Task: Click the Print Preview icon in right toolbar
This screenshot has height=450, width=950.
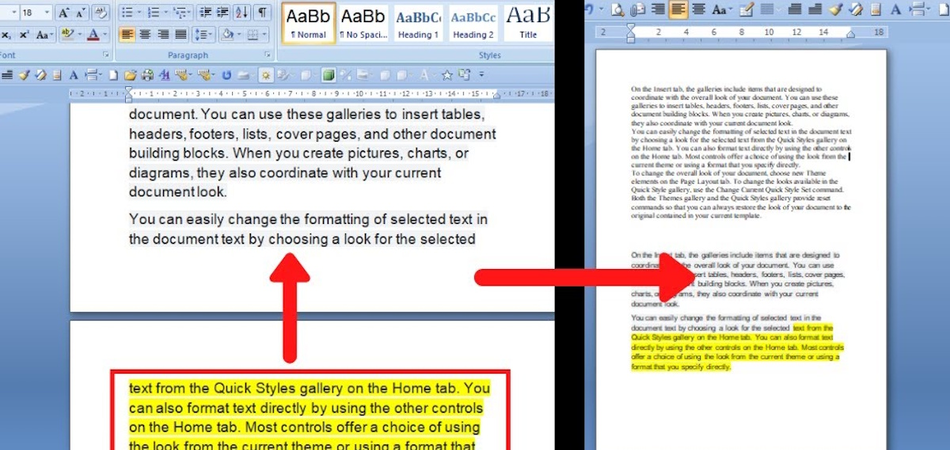Action: pyautogui.click(x=617, y=9)
